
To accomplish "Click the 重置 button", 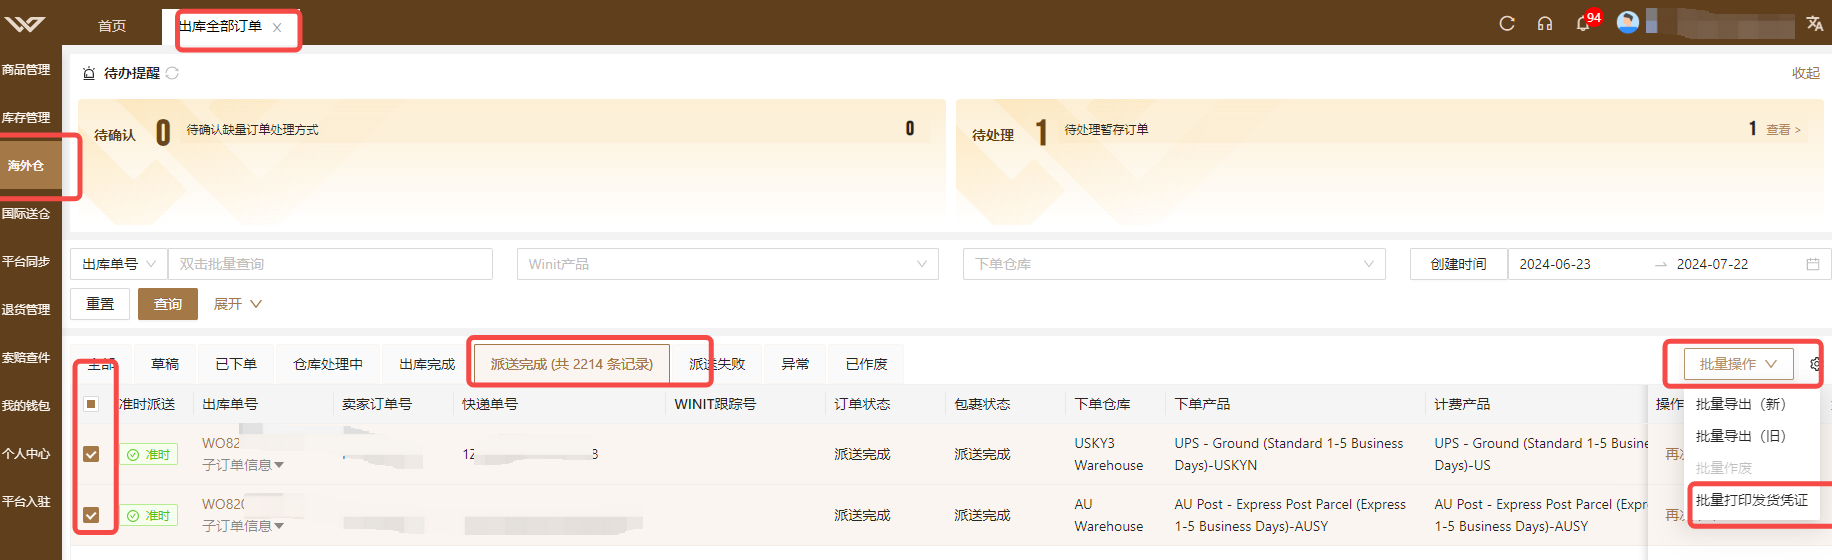I will [100, 304].
